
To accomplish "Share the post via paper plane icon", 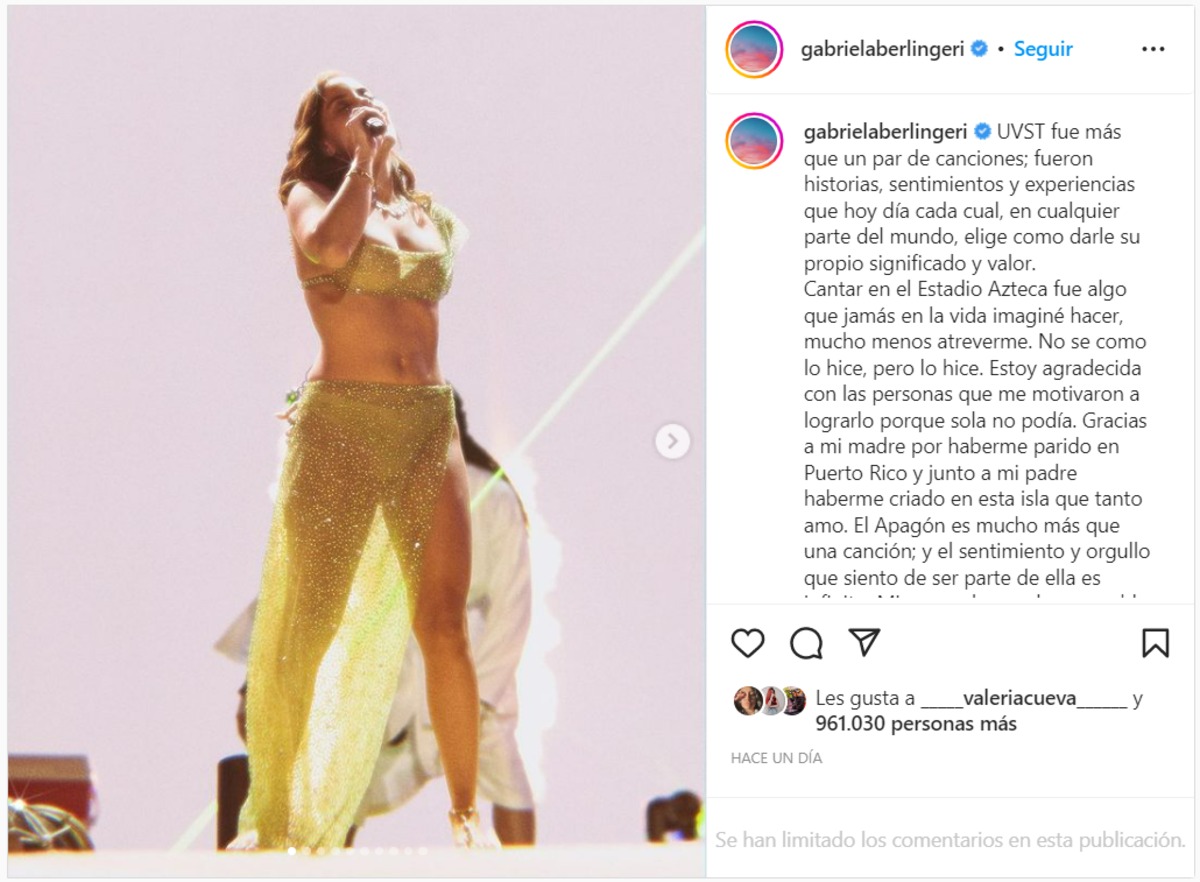I will [864, 642].
